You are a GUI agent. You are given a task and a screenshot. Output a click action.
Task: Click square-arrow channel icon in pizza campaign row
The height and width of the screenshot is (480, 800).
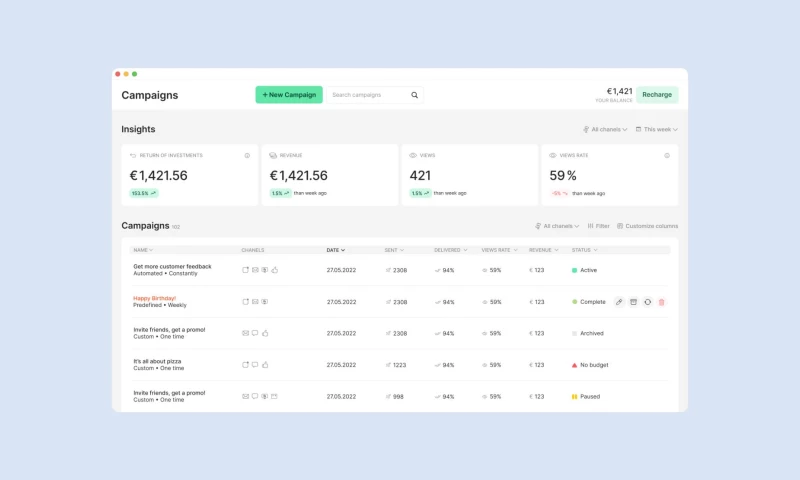point(245,365)
